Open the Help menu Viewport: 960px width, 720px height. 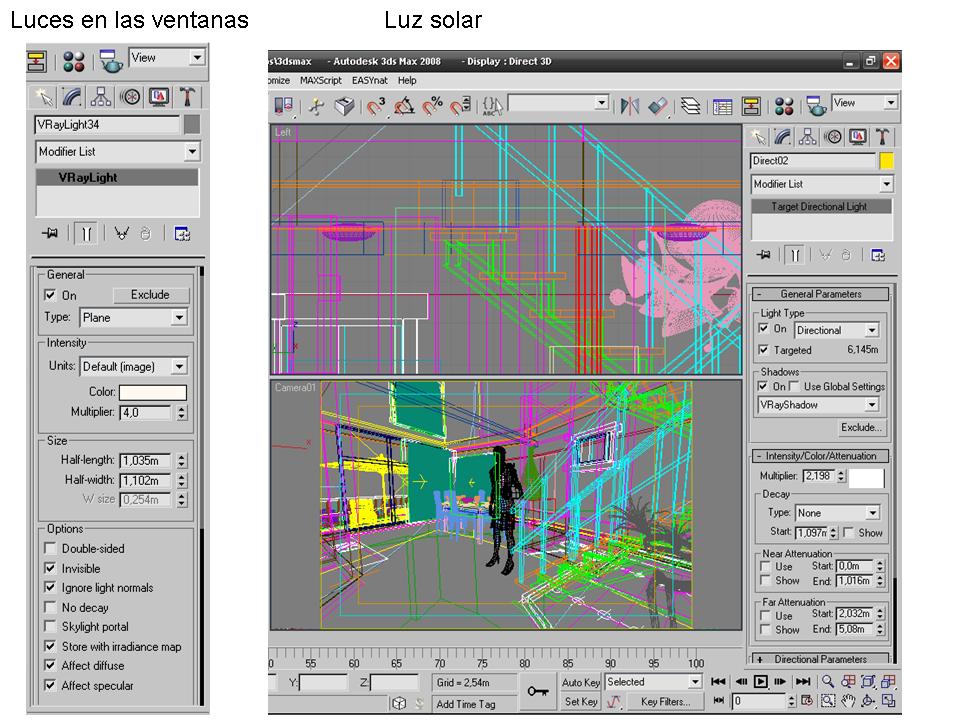click(x=407, y=80)
